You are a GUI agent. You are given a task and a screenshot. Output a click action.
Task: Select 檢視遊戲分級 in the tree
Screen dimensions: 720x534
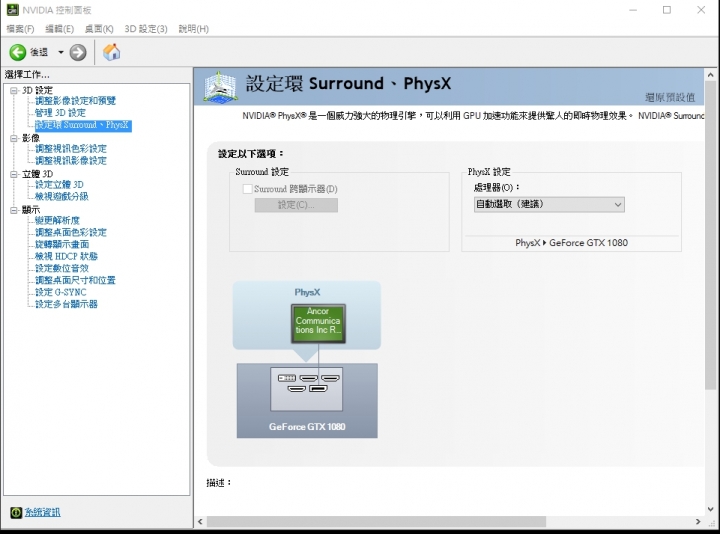[x=62, y=196]
